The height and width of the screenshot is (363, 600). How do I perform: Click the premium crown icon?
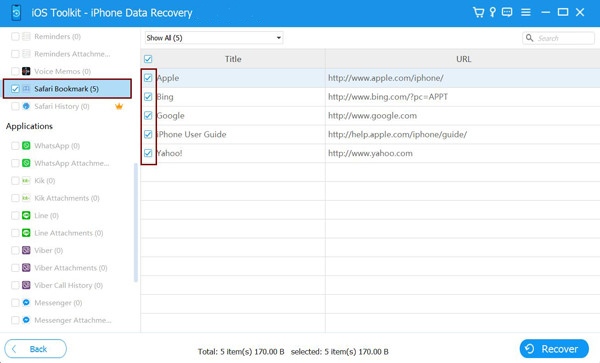[119, 106]
